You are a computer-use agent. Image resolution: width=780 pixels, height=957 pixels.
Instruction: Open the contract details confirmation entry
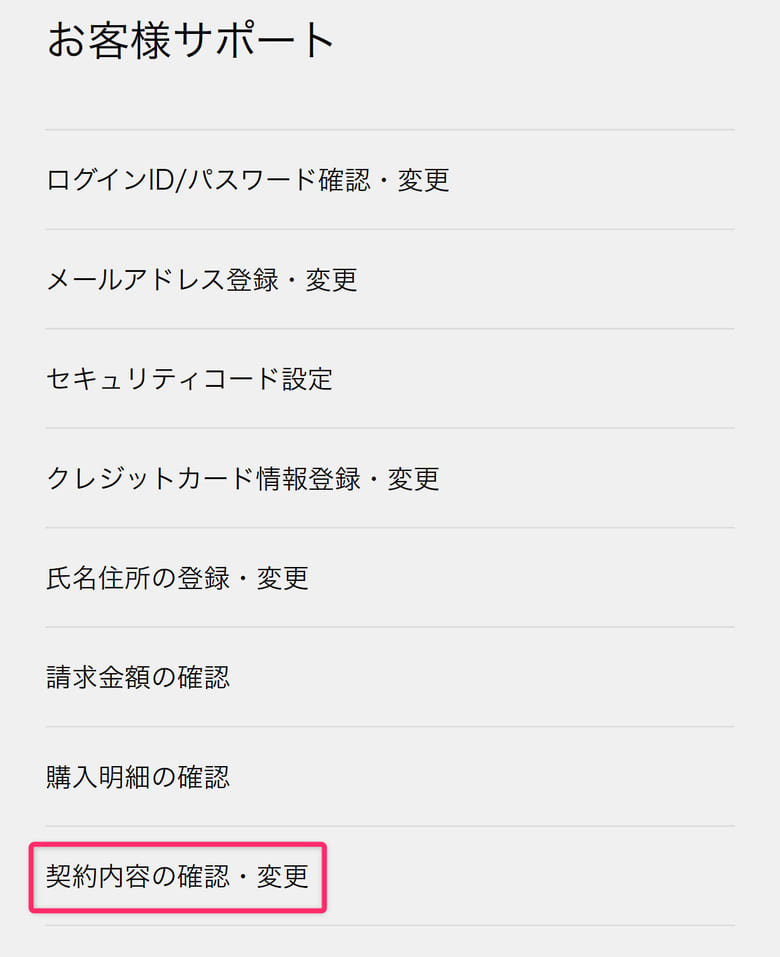pos(177,876)
